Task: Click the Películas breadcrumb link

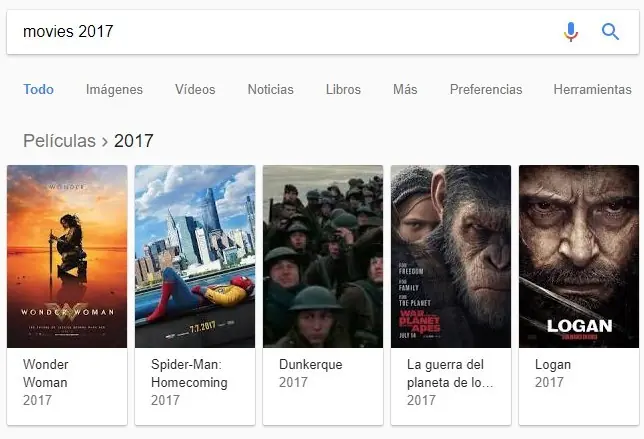Action: 60,141
